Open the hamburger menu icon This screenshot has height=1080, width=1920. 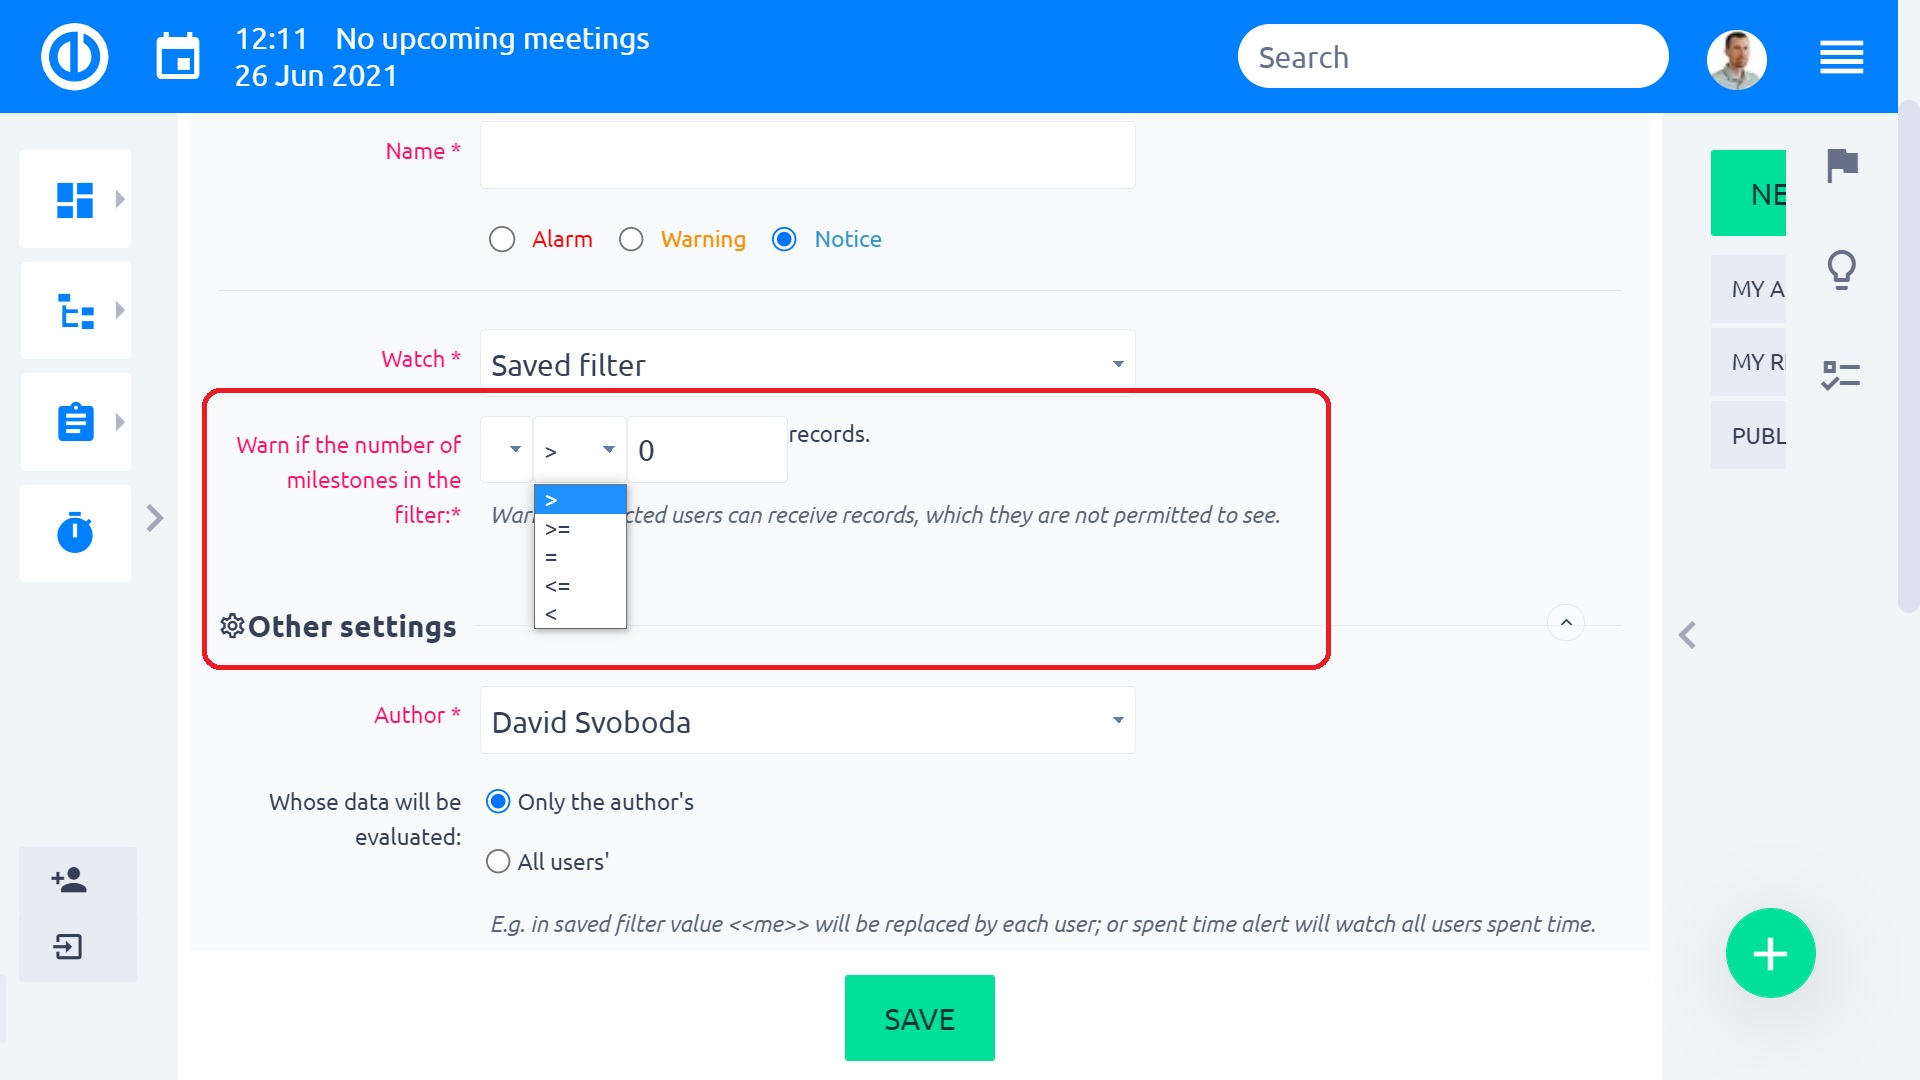coord(1842,57)
